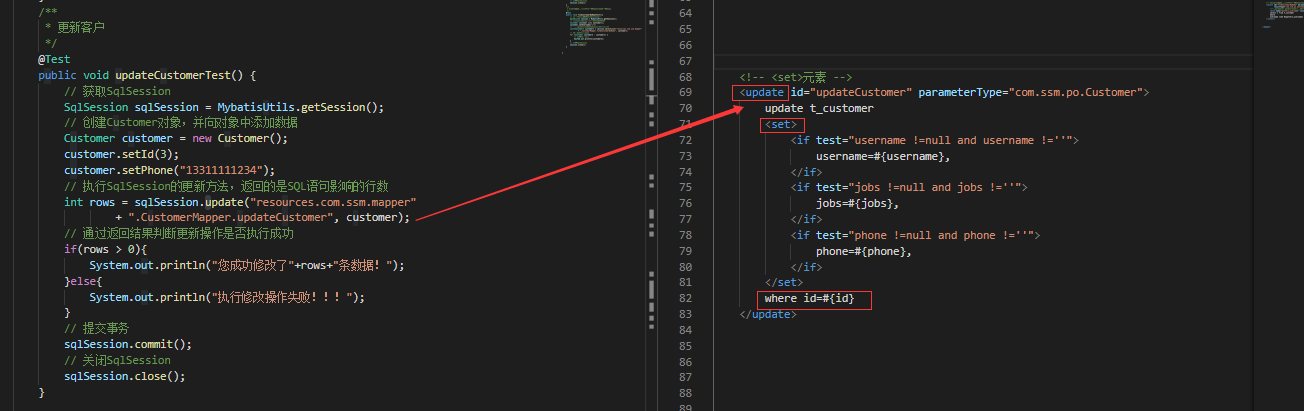This screenshot has width=1304, height=411.
Task: Click the comment about creating Customer object
Action: [181, 123]
